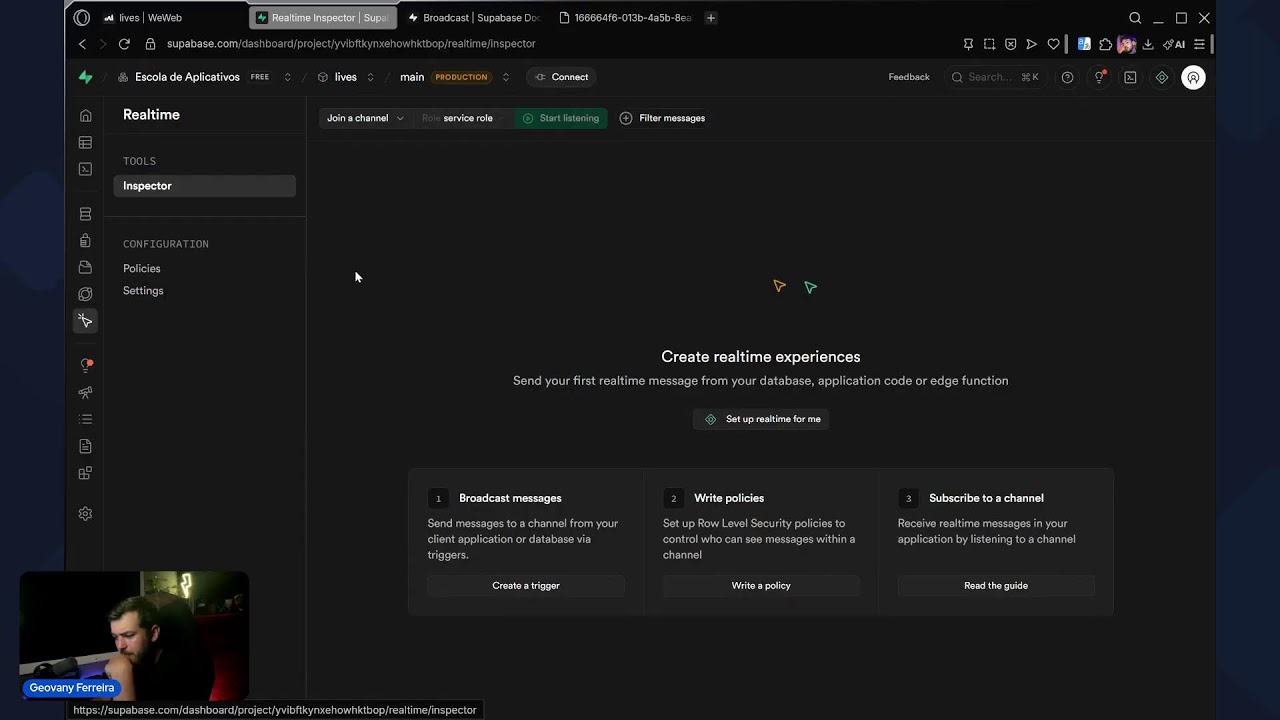The image size is (1280, 720).
Task: Open Settings under Configuration
Action: (x=143, y=291)
